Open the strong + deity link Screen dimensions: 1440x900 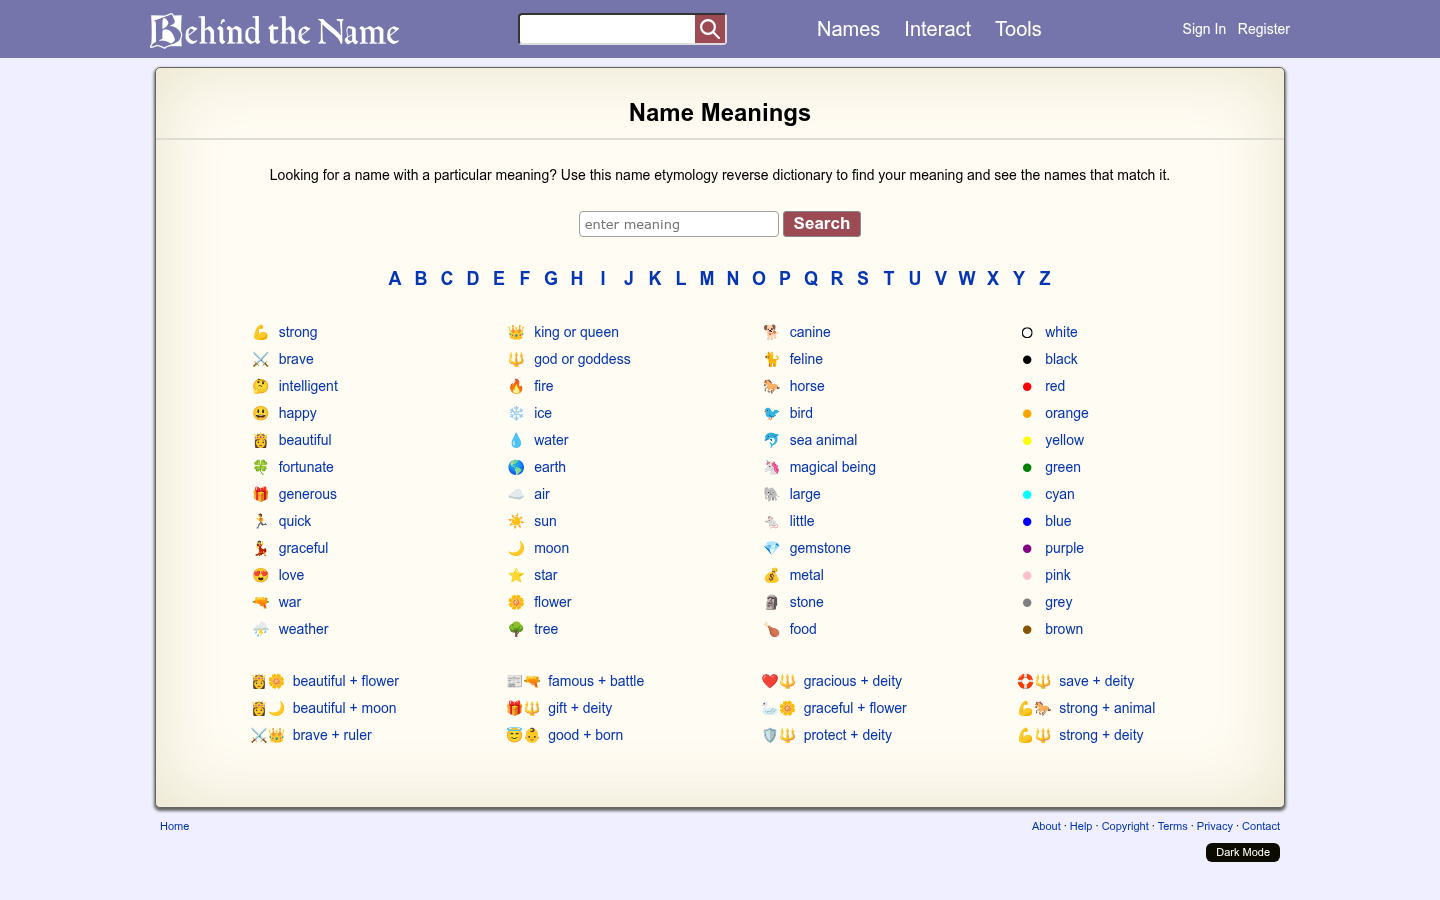coord(1101,735)
